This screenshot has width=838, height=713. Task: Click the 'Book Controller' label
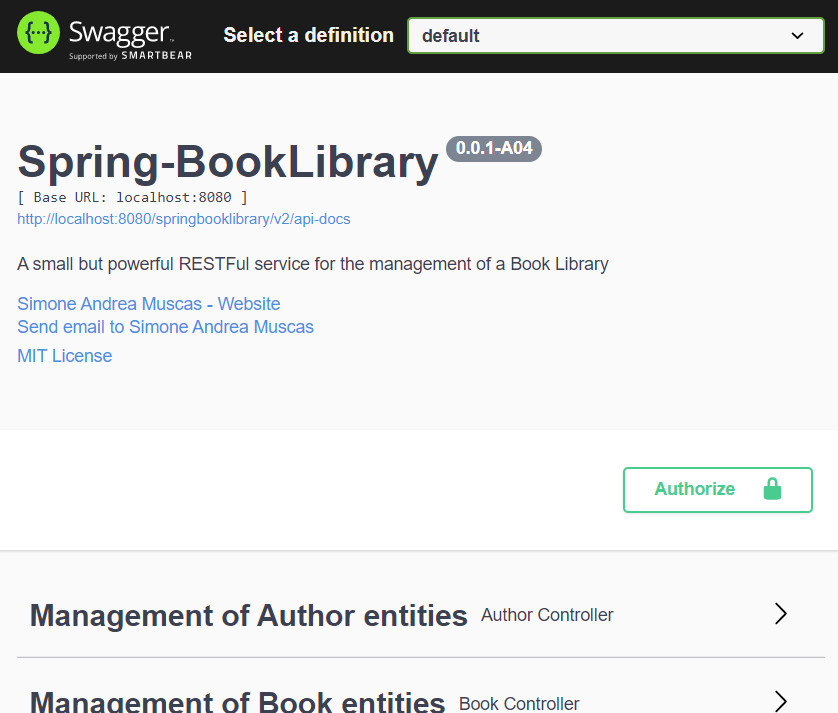click(519, 703)
